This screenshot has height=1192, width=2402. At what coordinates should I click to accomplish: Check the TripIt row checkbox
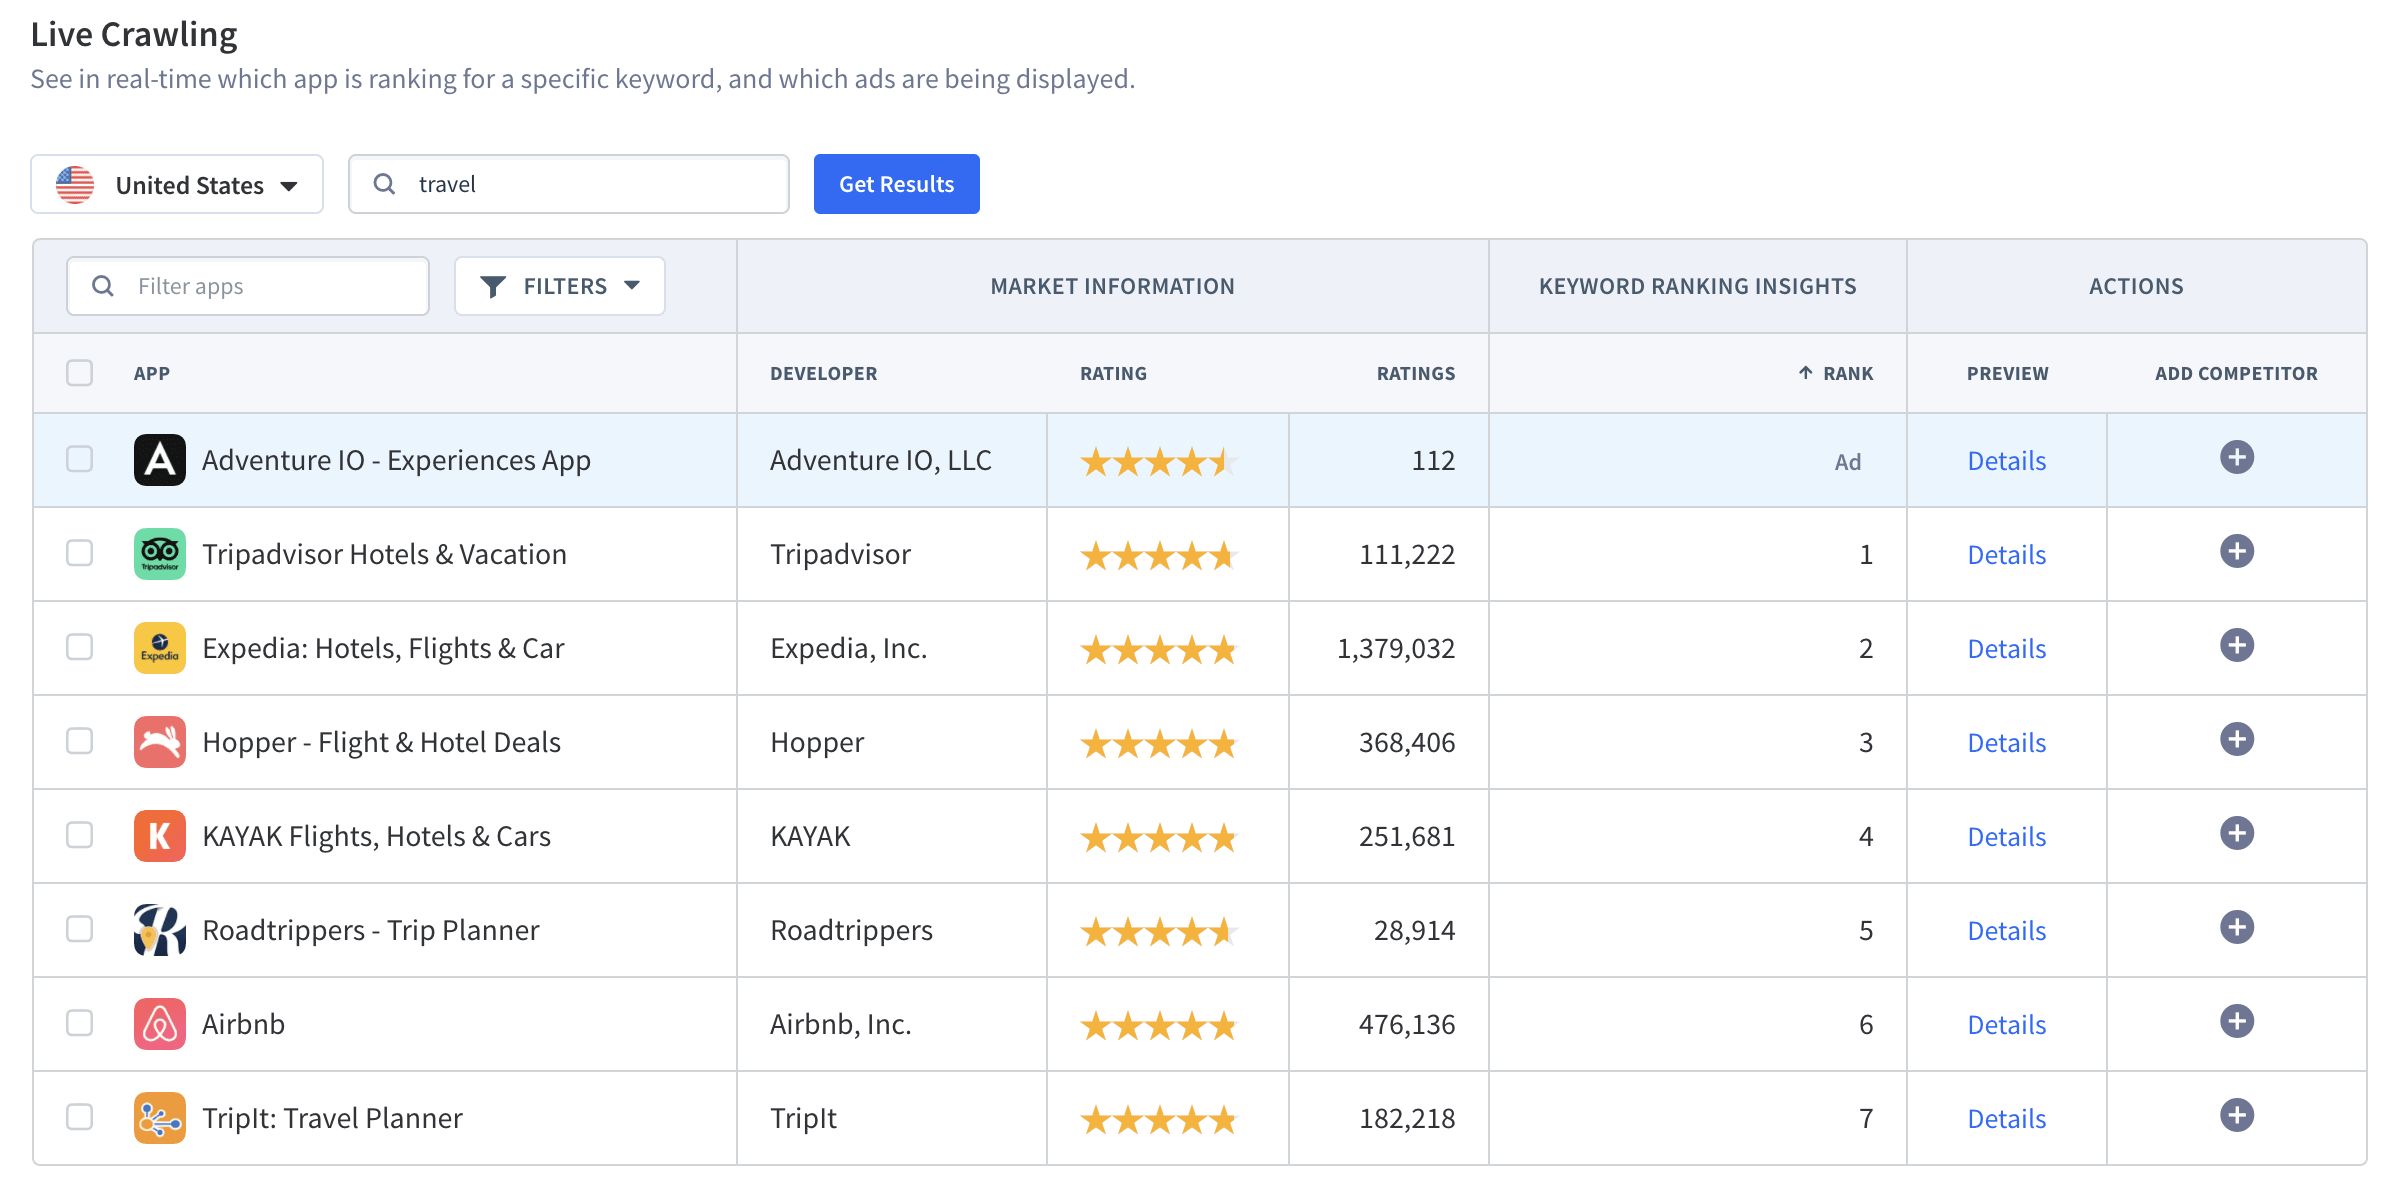click(x=80, y=1117)
